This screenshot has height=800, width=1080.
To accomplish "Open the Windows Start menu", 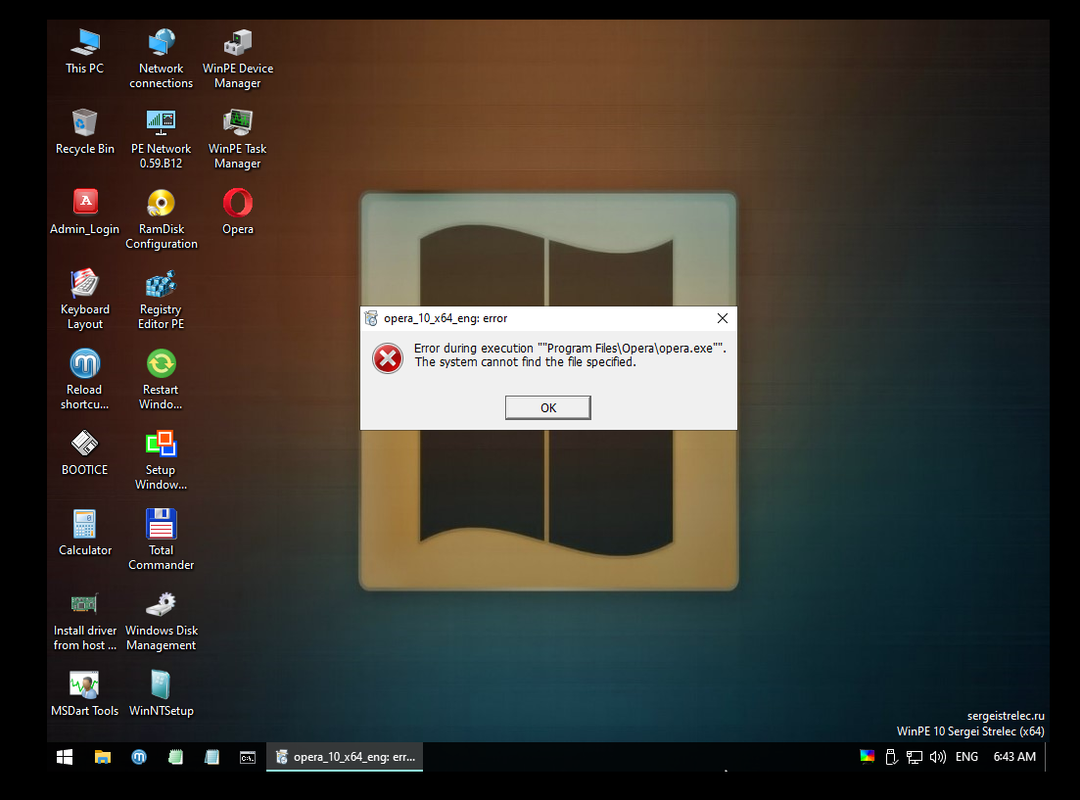I will 65,757.
